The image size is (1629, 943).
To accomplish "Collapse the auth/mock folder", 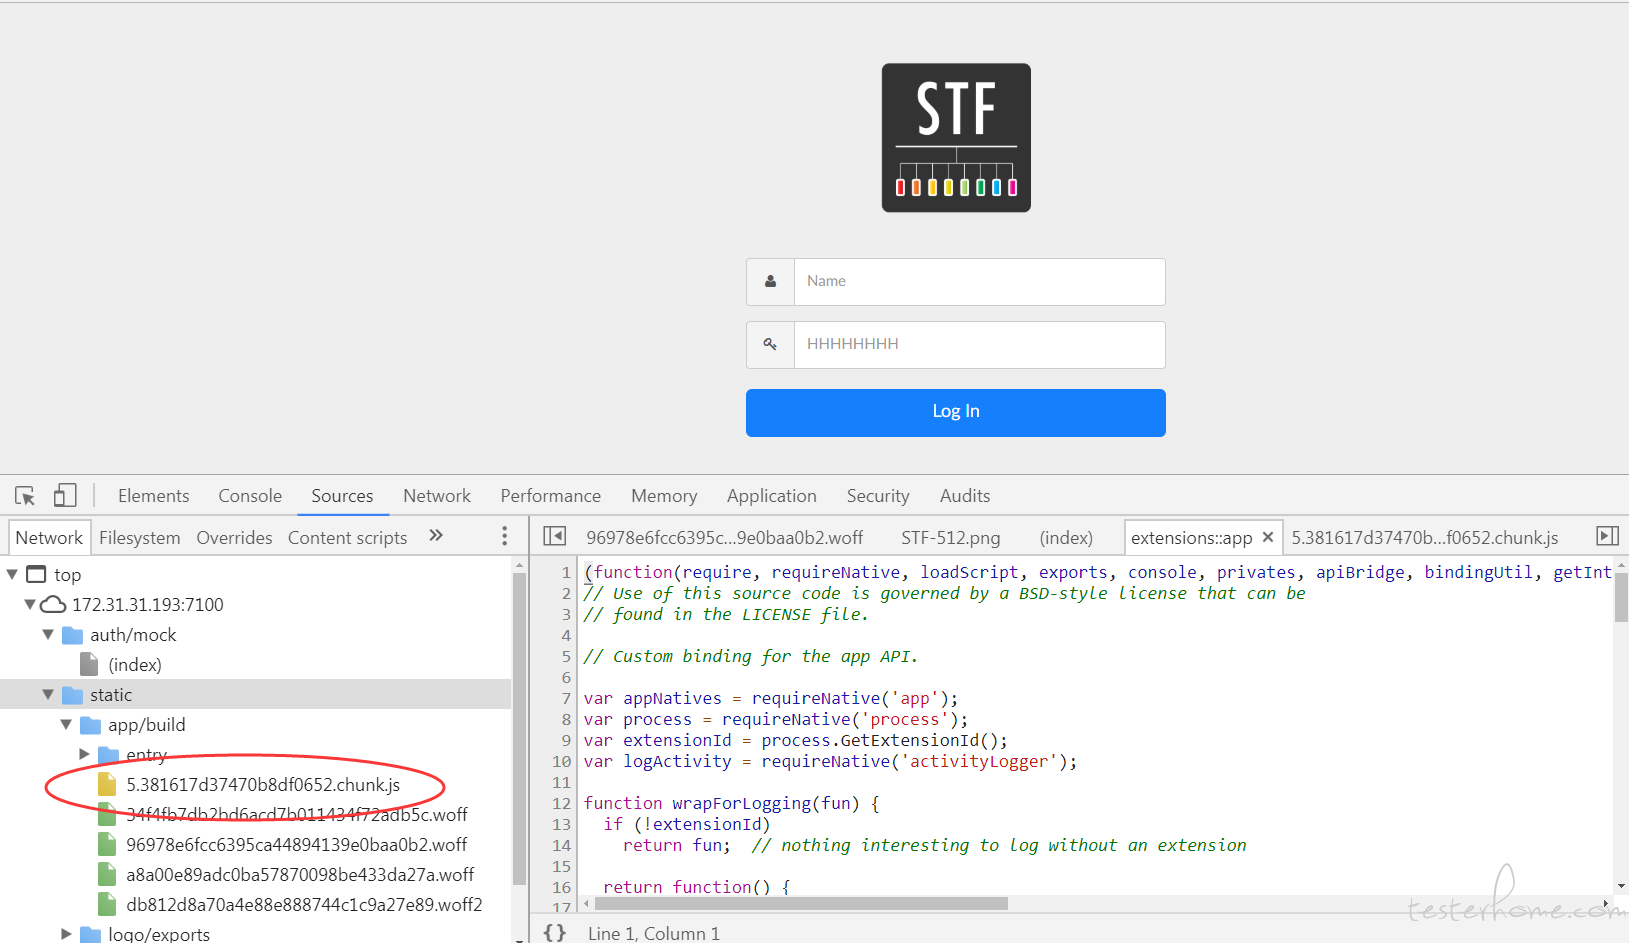I will (48, 634).
